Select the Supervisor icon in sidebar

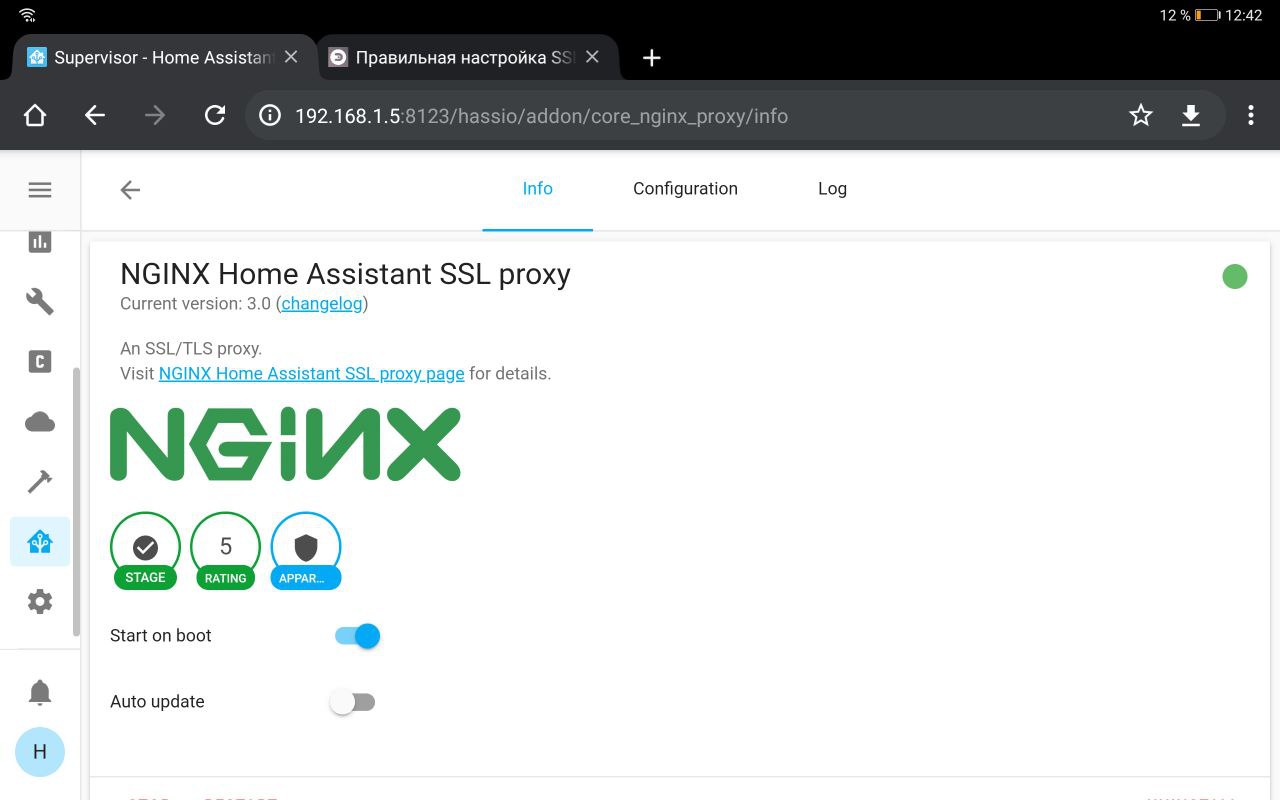tap(40, 542)
